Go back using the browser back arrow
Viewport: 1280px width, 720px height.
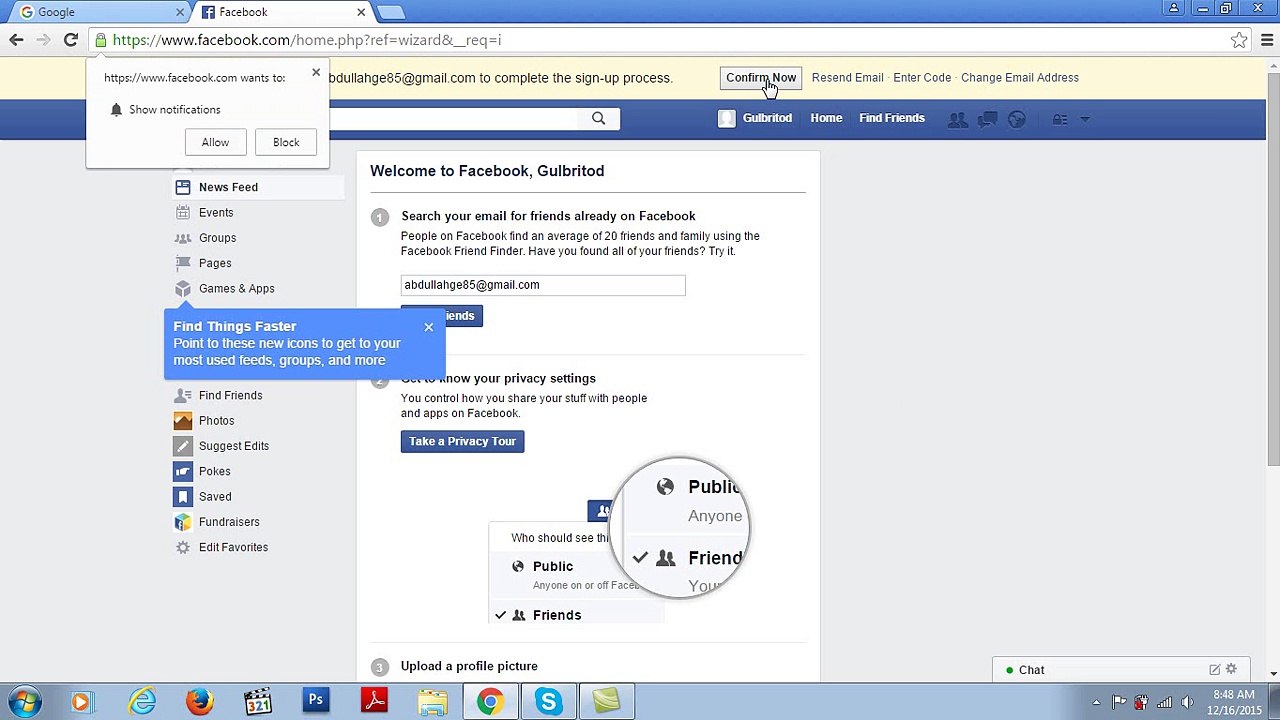16,40
